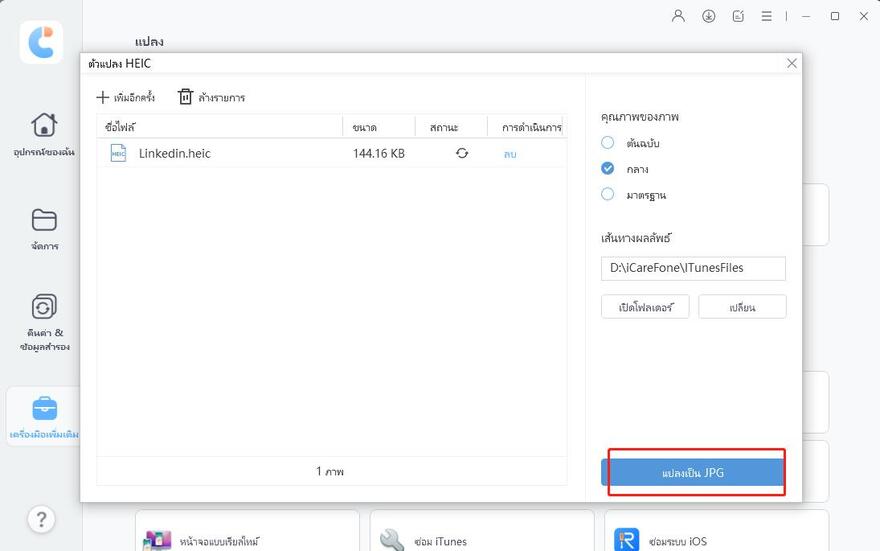Select the original quality radio button
The width and height of the screenshot is (880, 551).
(608, 143)
